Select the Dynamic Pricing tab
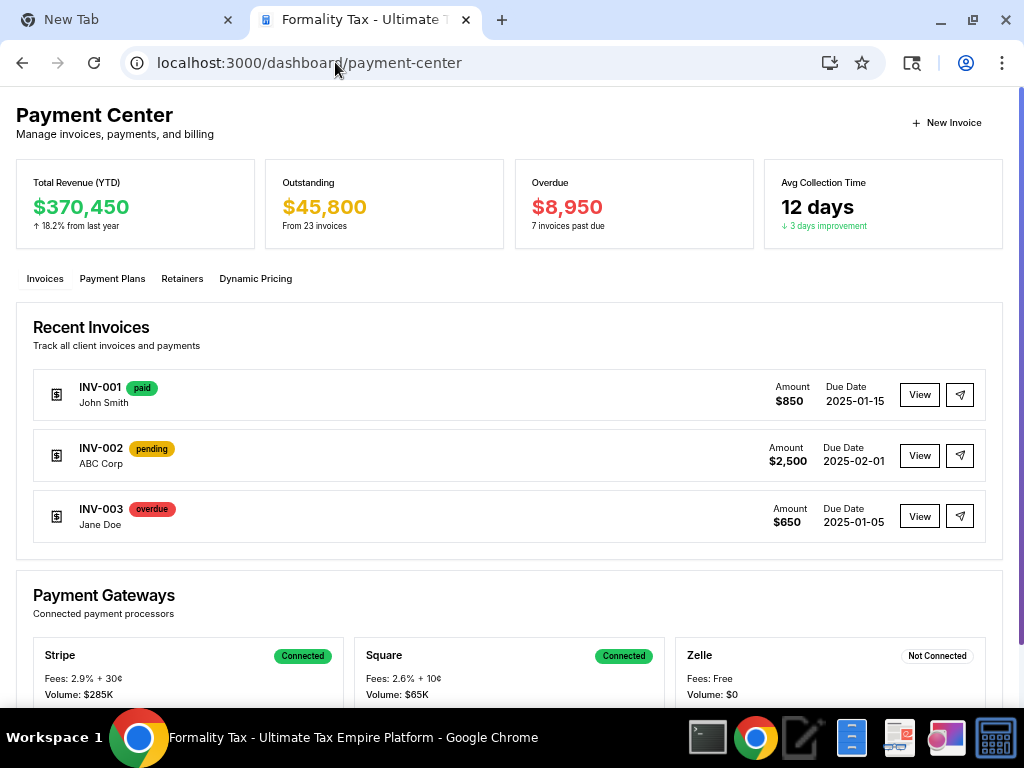1024x768 pixels. pos(256,279)
